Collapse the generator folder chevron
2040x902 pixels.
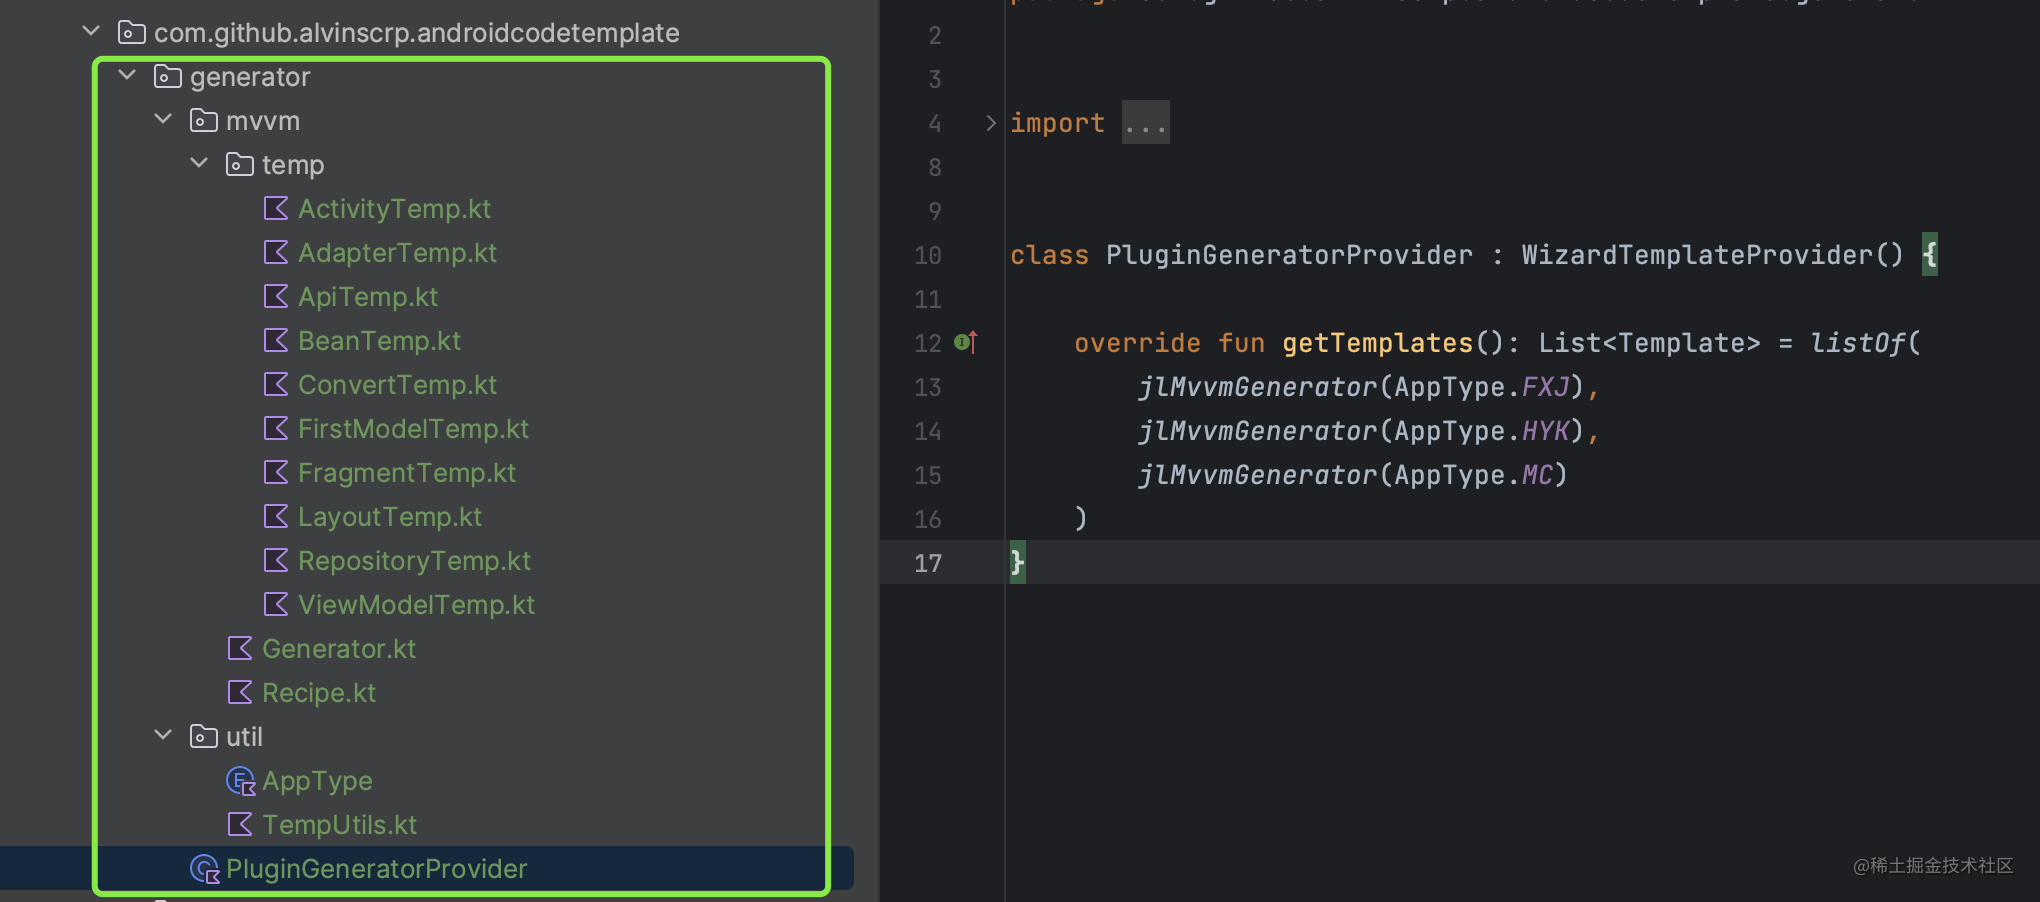point(127,76)
